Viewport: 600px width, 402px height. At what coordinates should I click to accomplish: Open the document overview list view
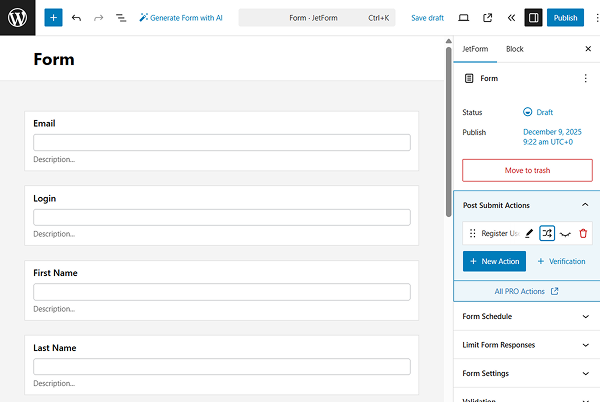tap(121, 18)
